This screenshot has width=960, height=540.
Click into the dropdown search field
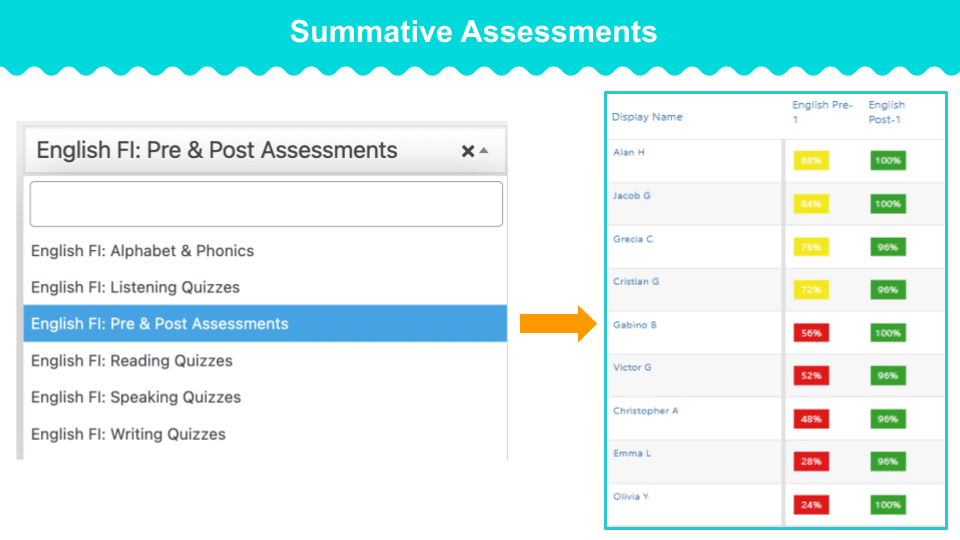point(266,204)
